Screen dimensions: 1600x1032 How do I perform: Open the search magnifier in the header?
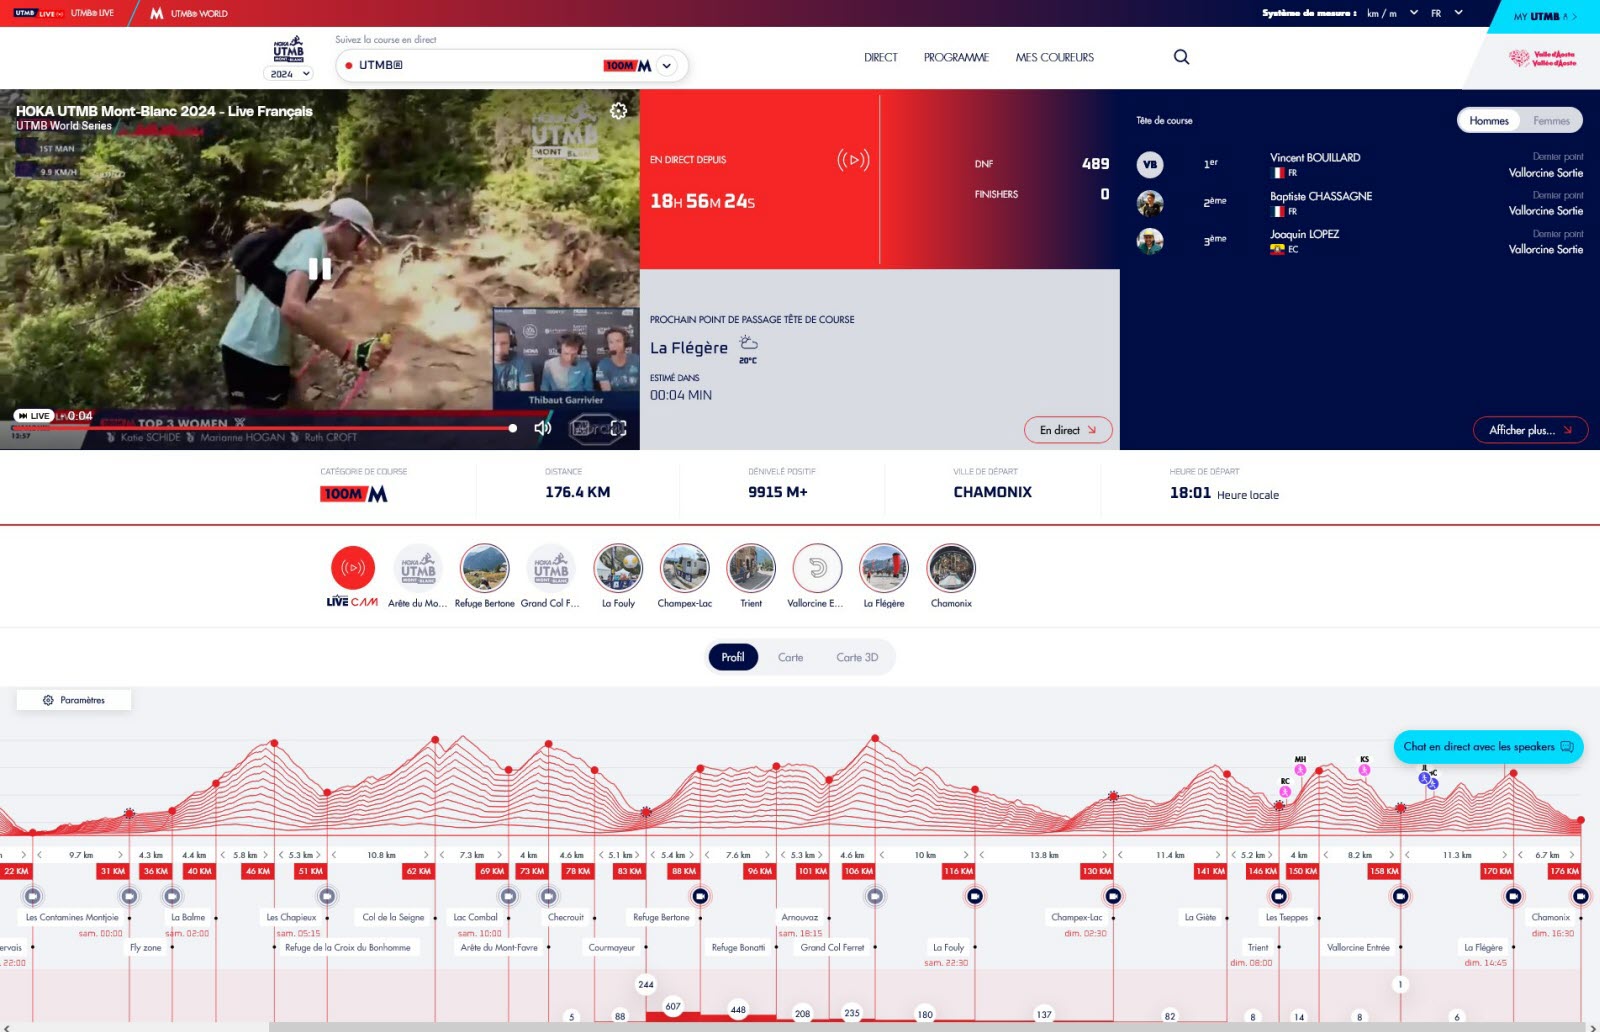tap(1181, 57)
